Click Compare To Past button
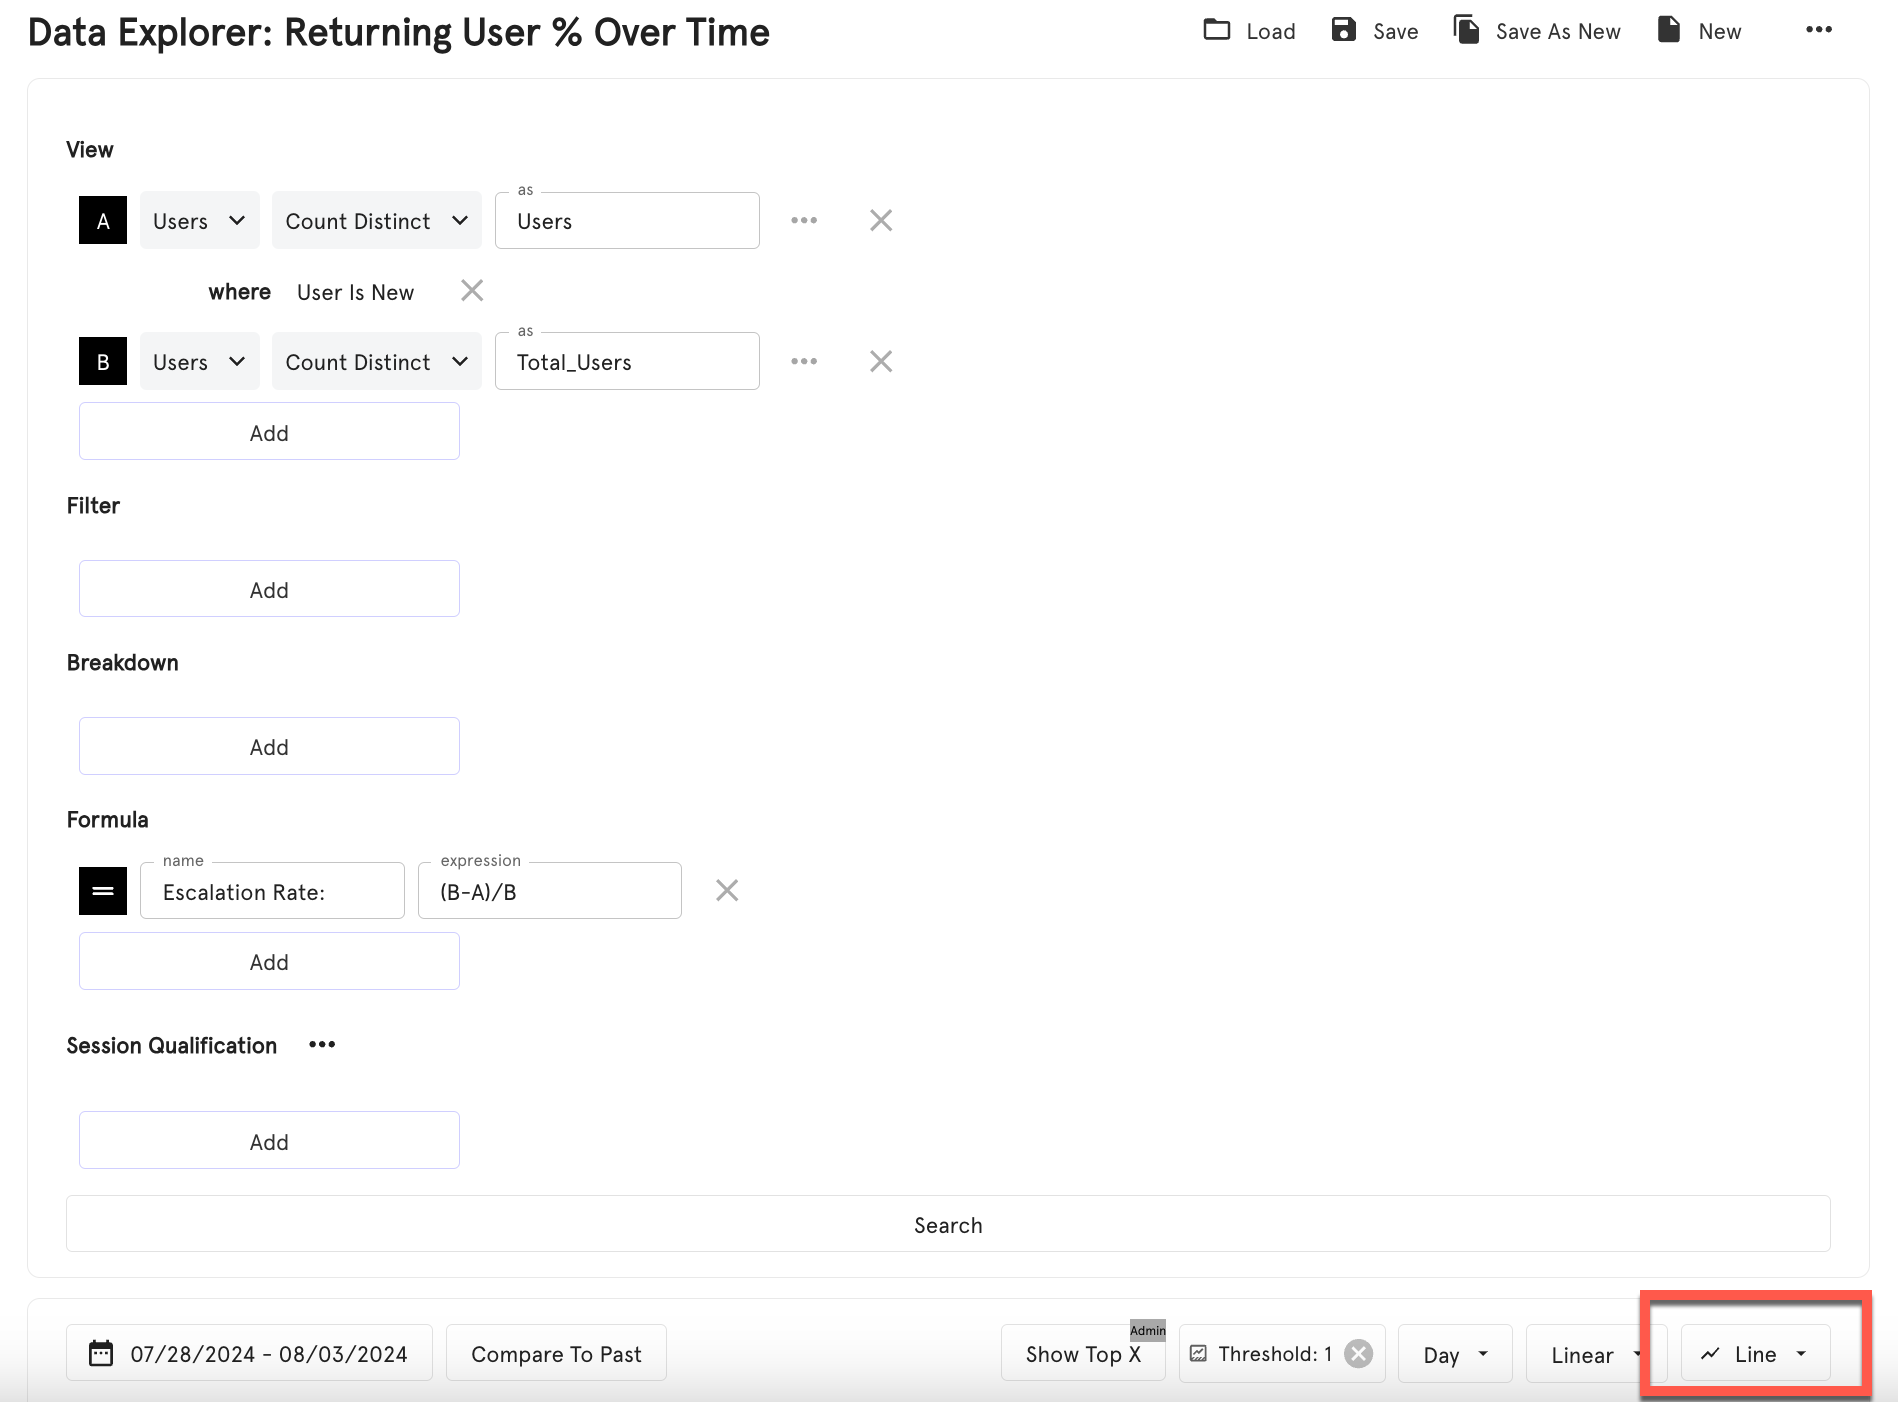Screen dimensions: 1898x1402 pyautogui.click(x=556, y=1354)
